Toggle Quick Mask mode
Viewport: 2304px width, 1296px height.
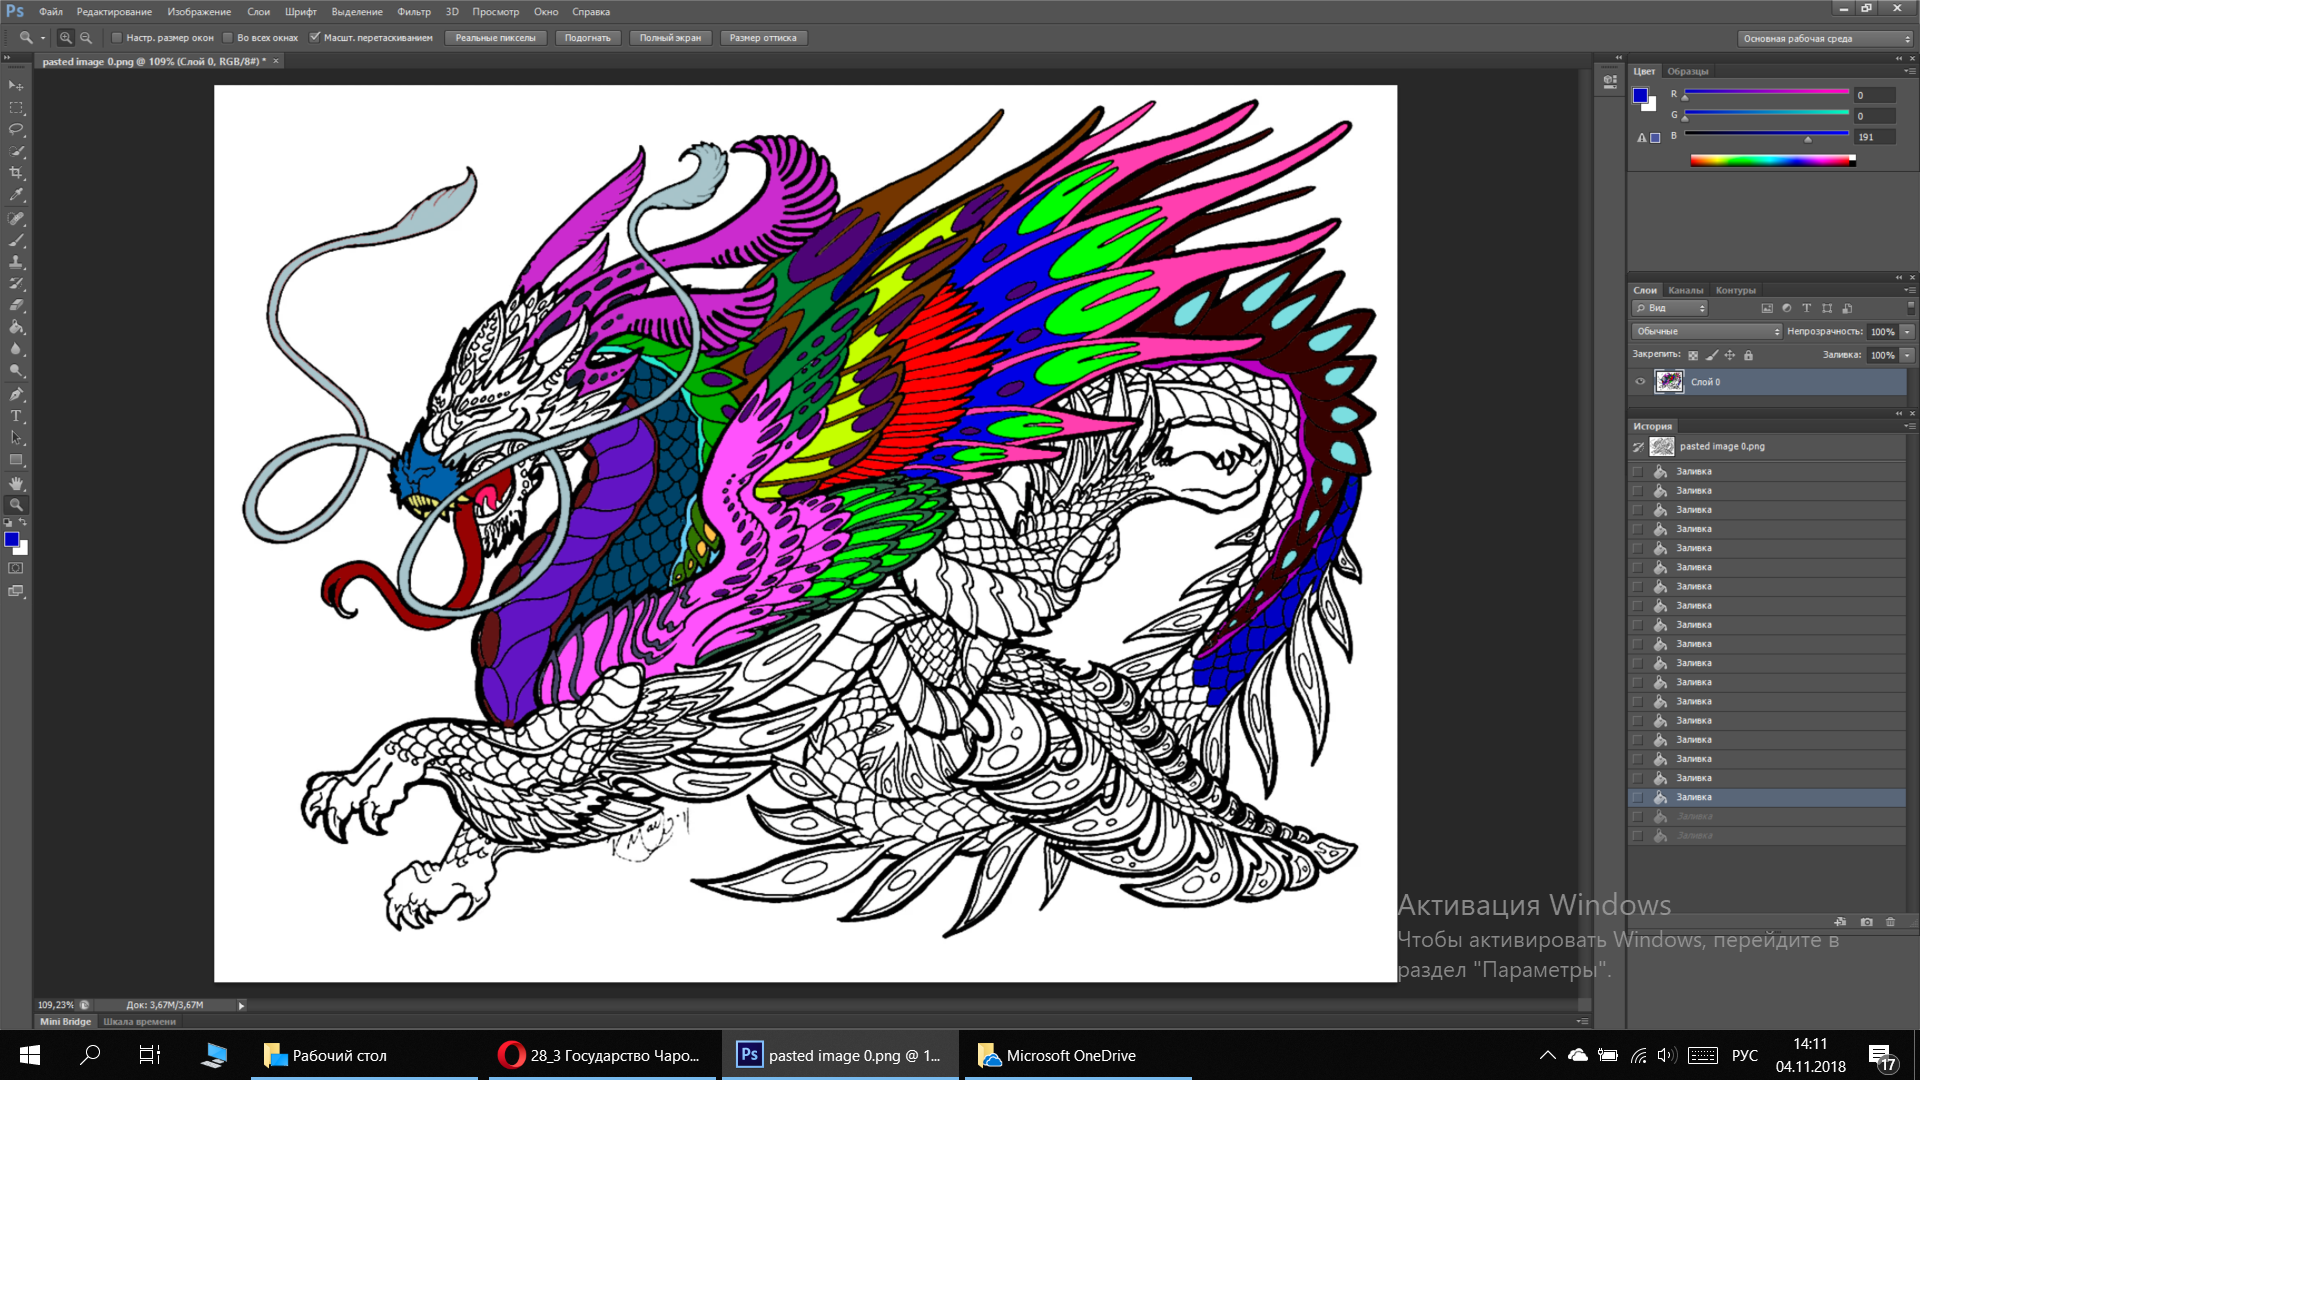coord(16,569)
